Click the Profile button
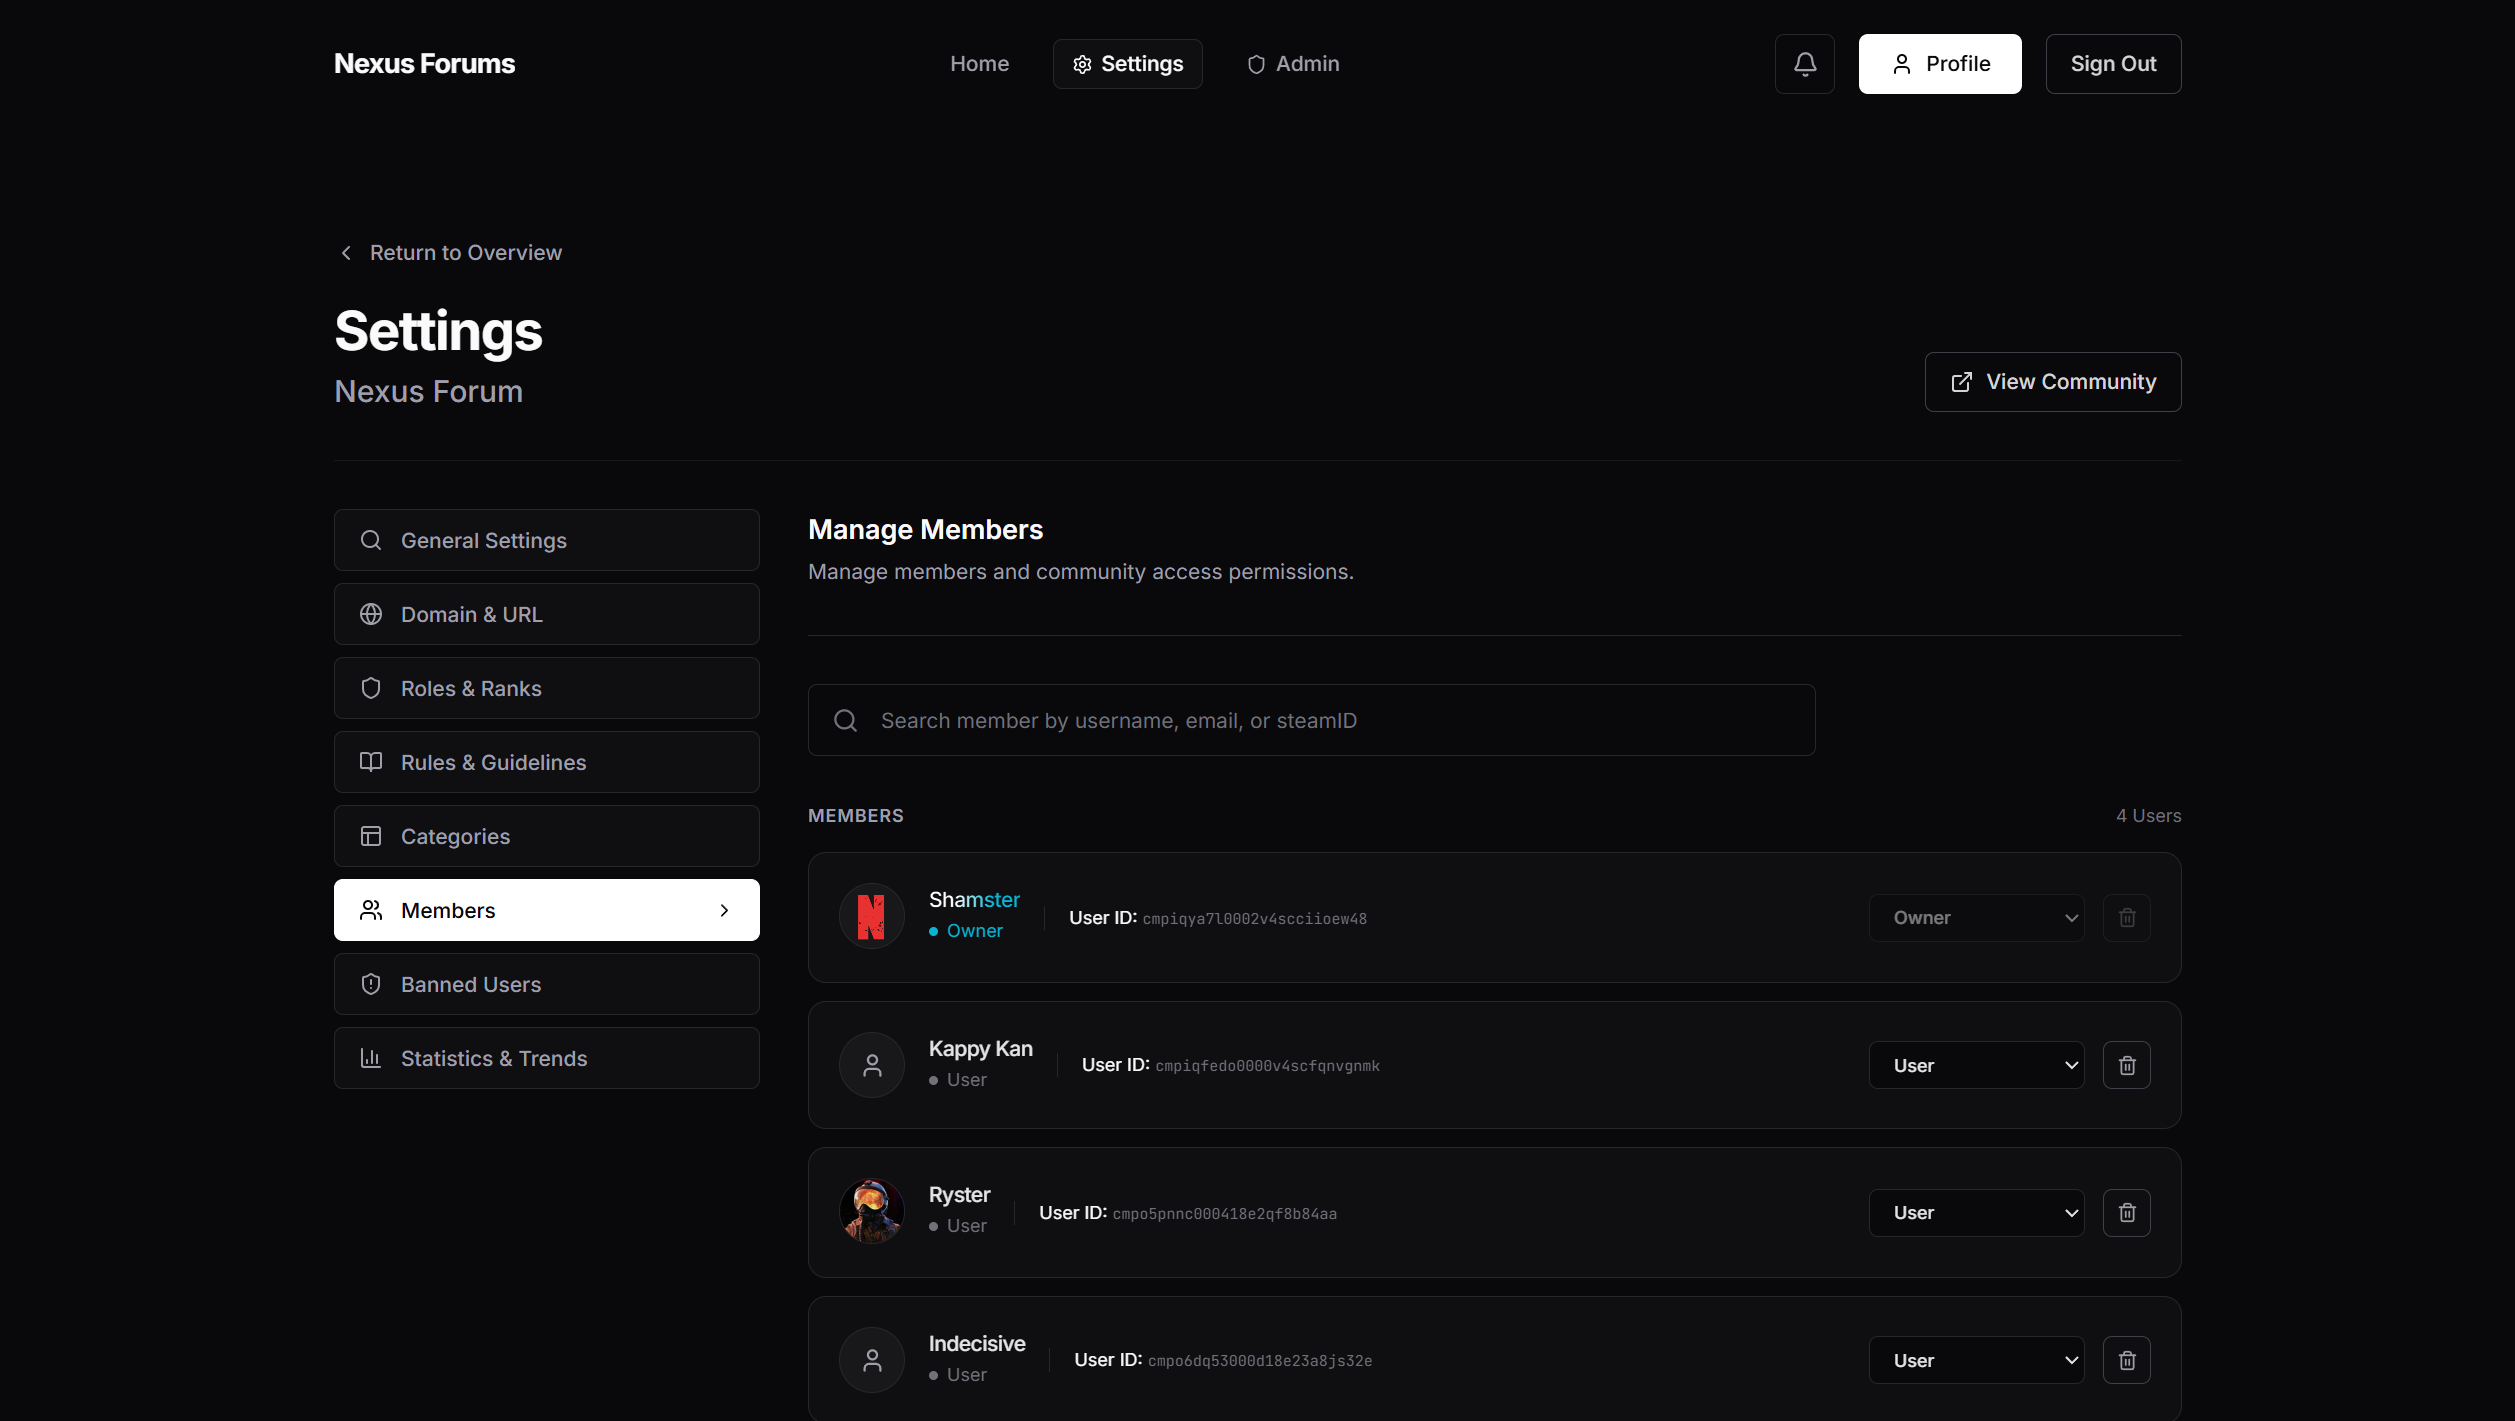2515x1421 pixels. [x=1939, y=64]
